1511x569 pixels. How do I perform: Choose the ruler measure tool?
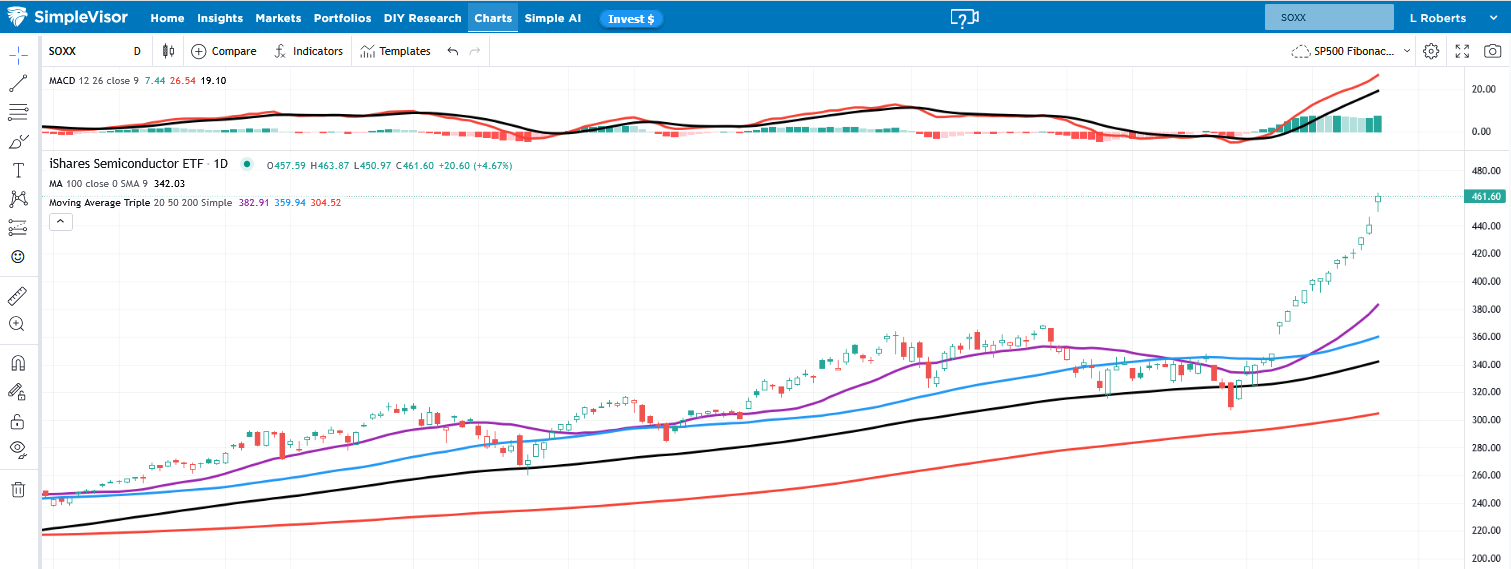18,296
